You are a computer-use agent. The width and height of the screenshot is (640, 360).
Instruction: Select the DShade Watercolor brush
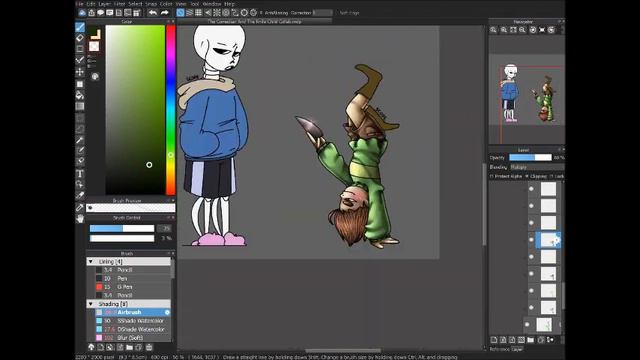pyautogui.click(x=133, y=329)
